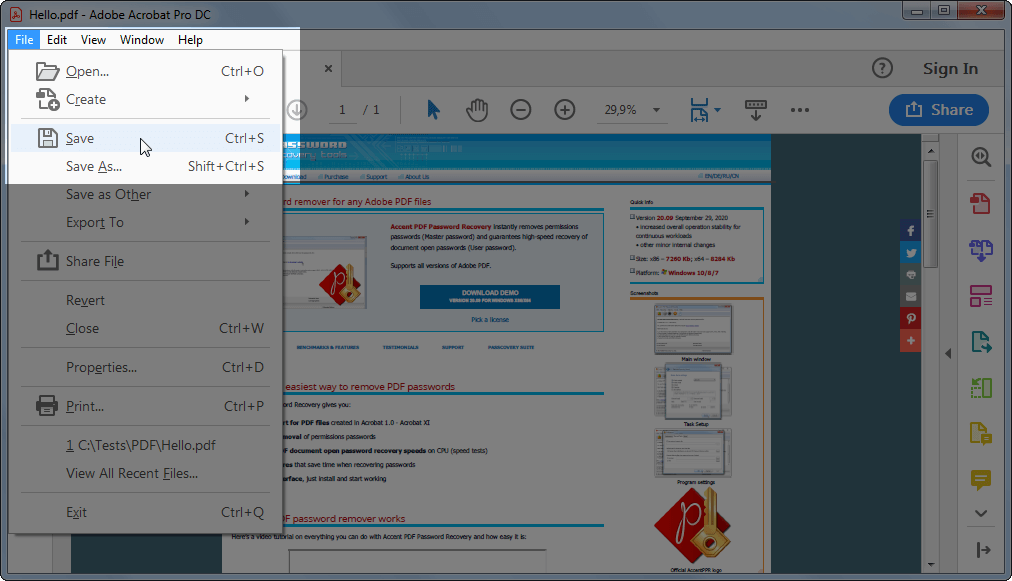Click the Share File upload icon
Screen dimensions: 1012x581
[47, 261]
